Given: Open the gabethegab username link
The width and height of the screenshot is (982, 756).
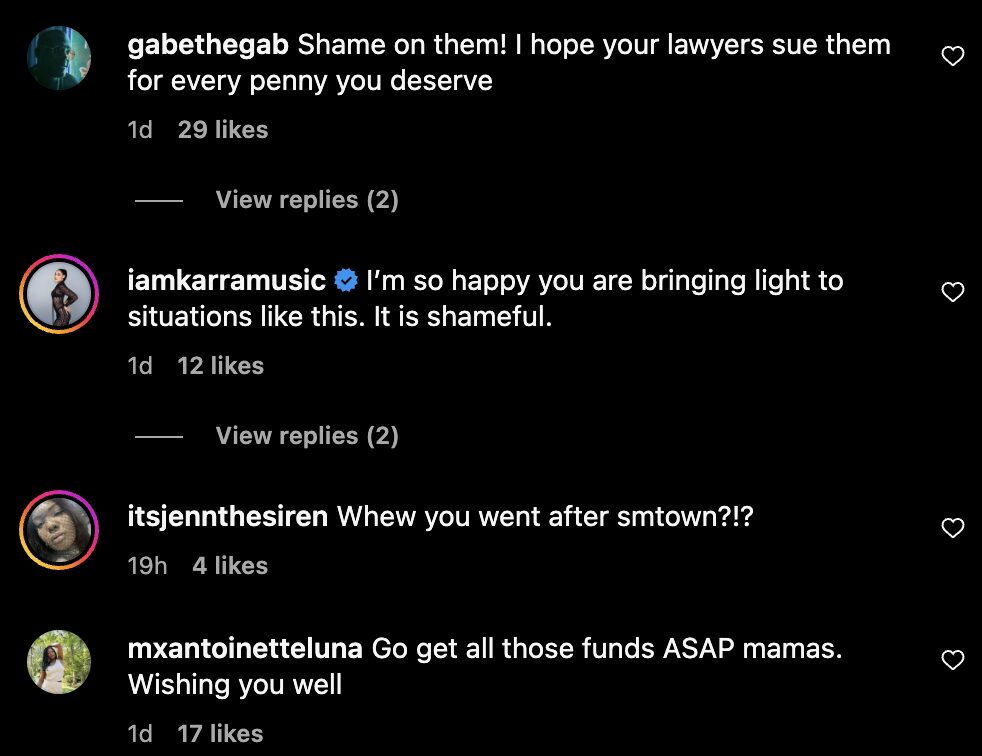Looking at the screenshot, I should coord(208,45).
